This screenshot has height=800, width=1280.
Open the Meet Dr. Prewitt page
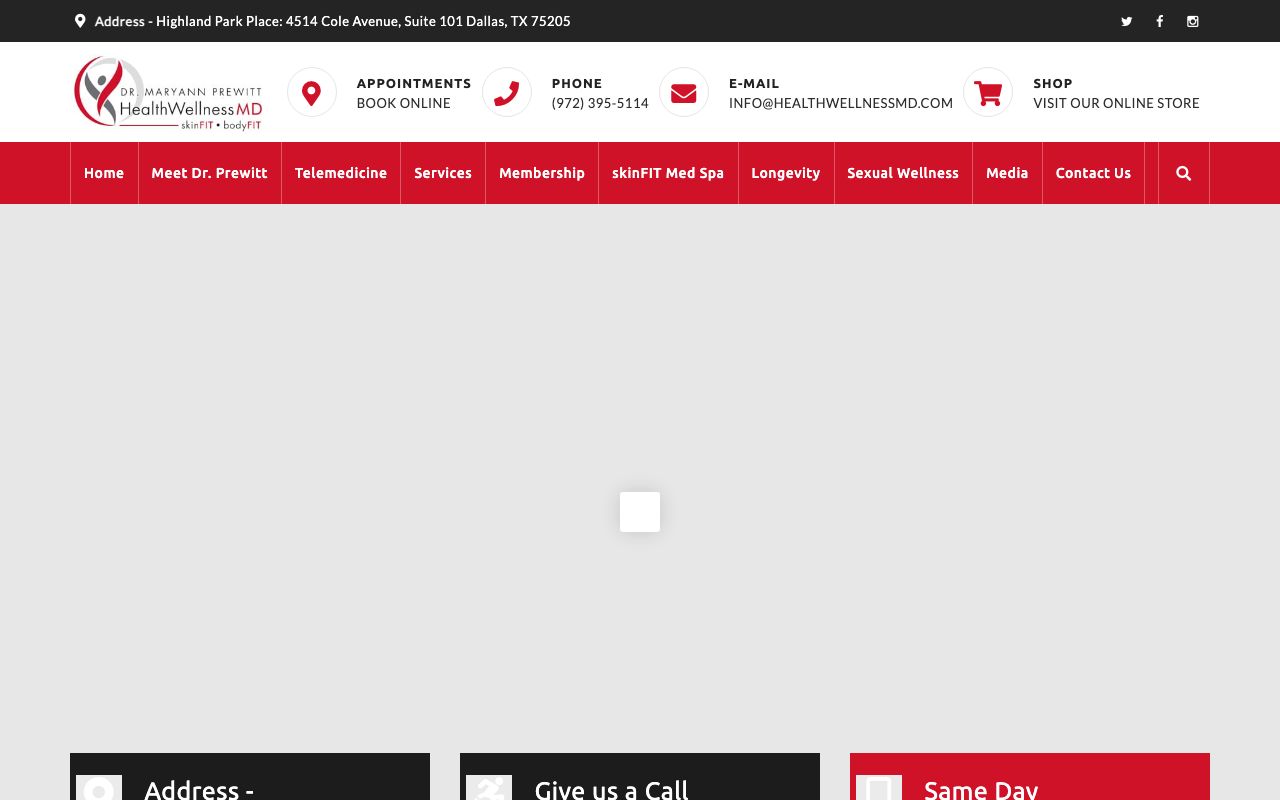click(209, 173)
